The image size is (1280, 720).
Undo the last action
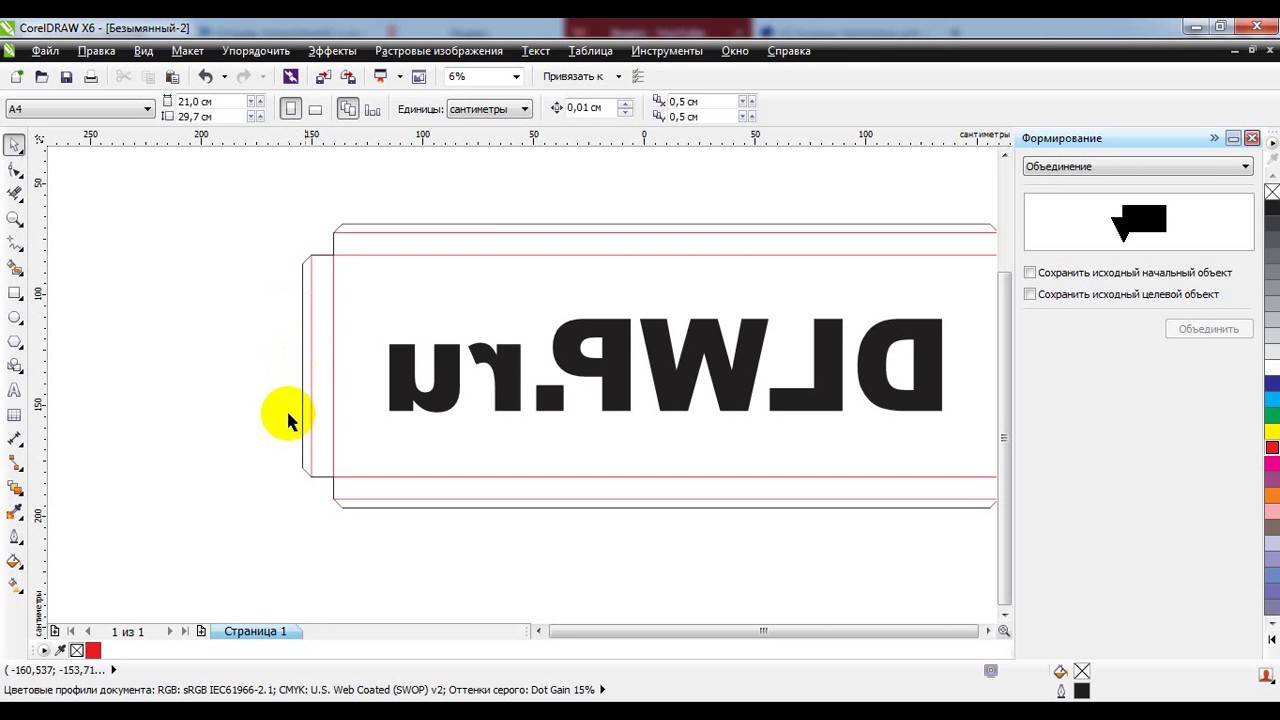(205, 76)
